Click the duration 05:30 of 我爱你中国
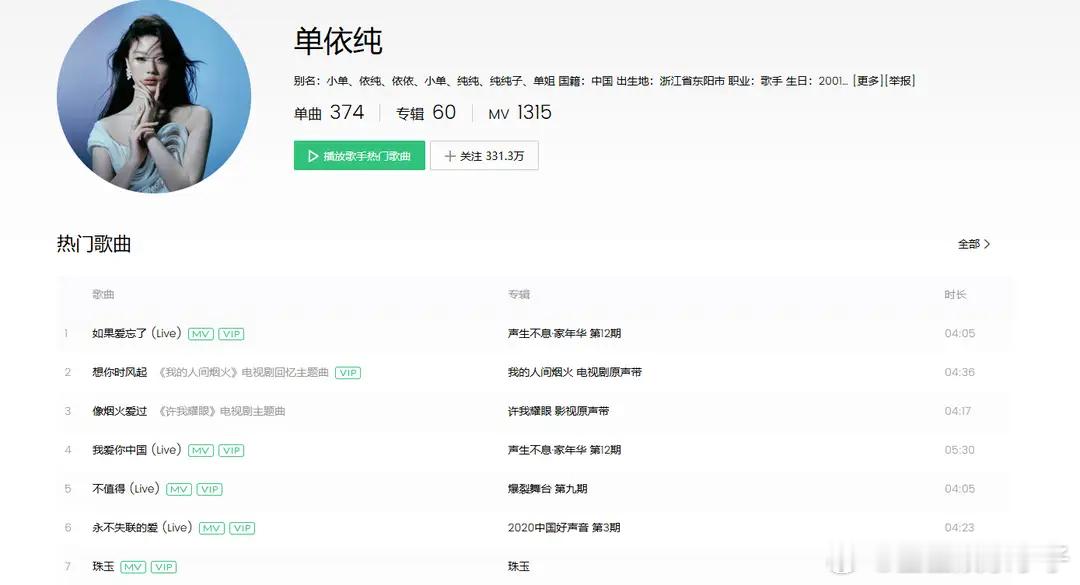Viewport: 1080px width, 585px height. (959, 450)
